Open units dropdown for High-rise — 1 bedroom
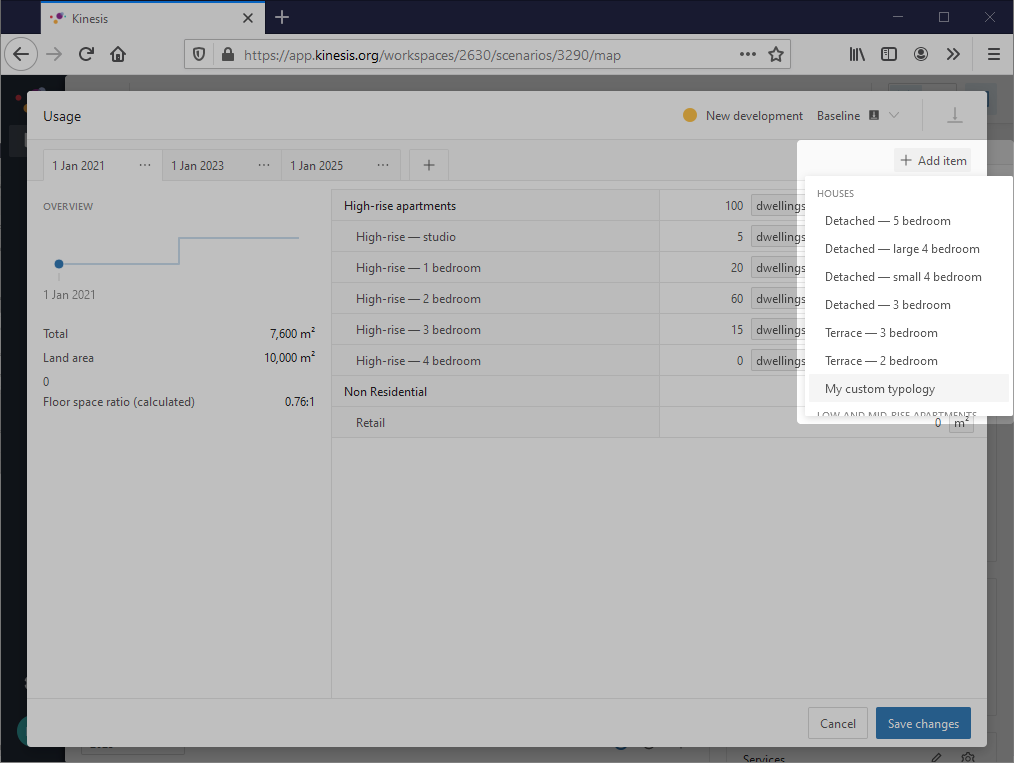Image resolution: width=1014 pixels, height=763 pixels. (x=779, y=268)
